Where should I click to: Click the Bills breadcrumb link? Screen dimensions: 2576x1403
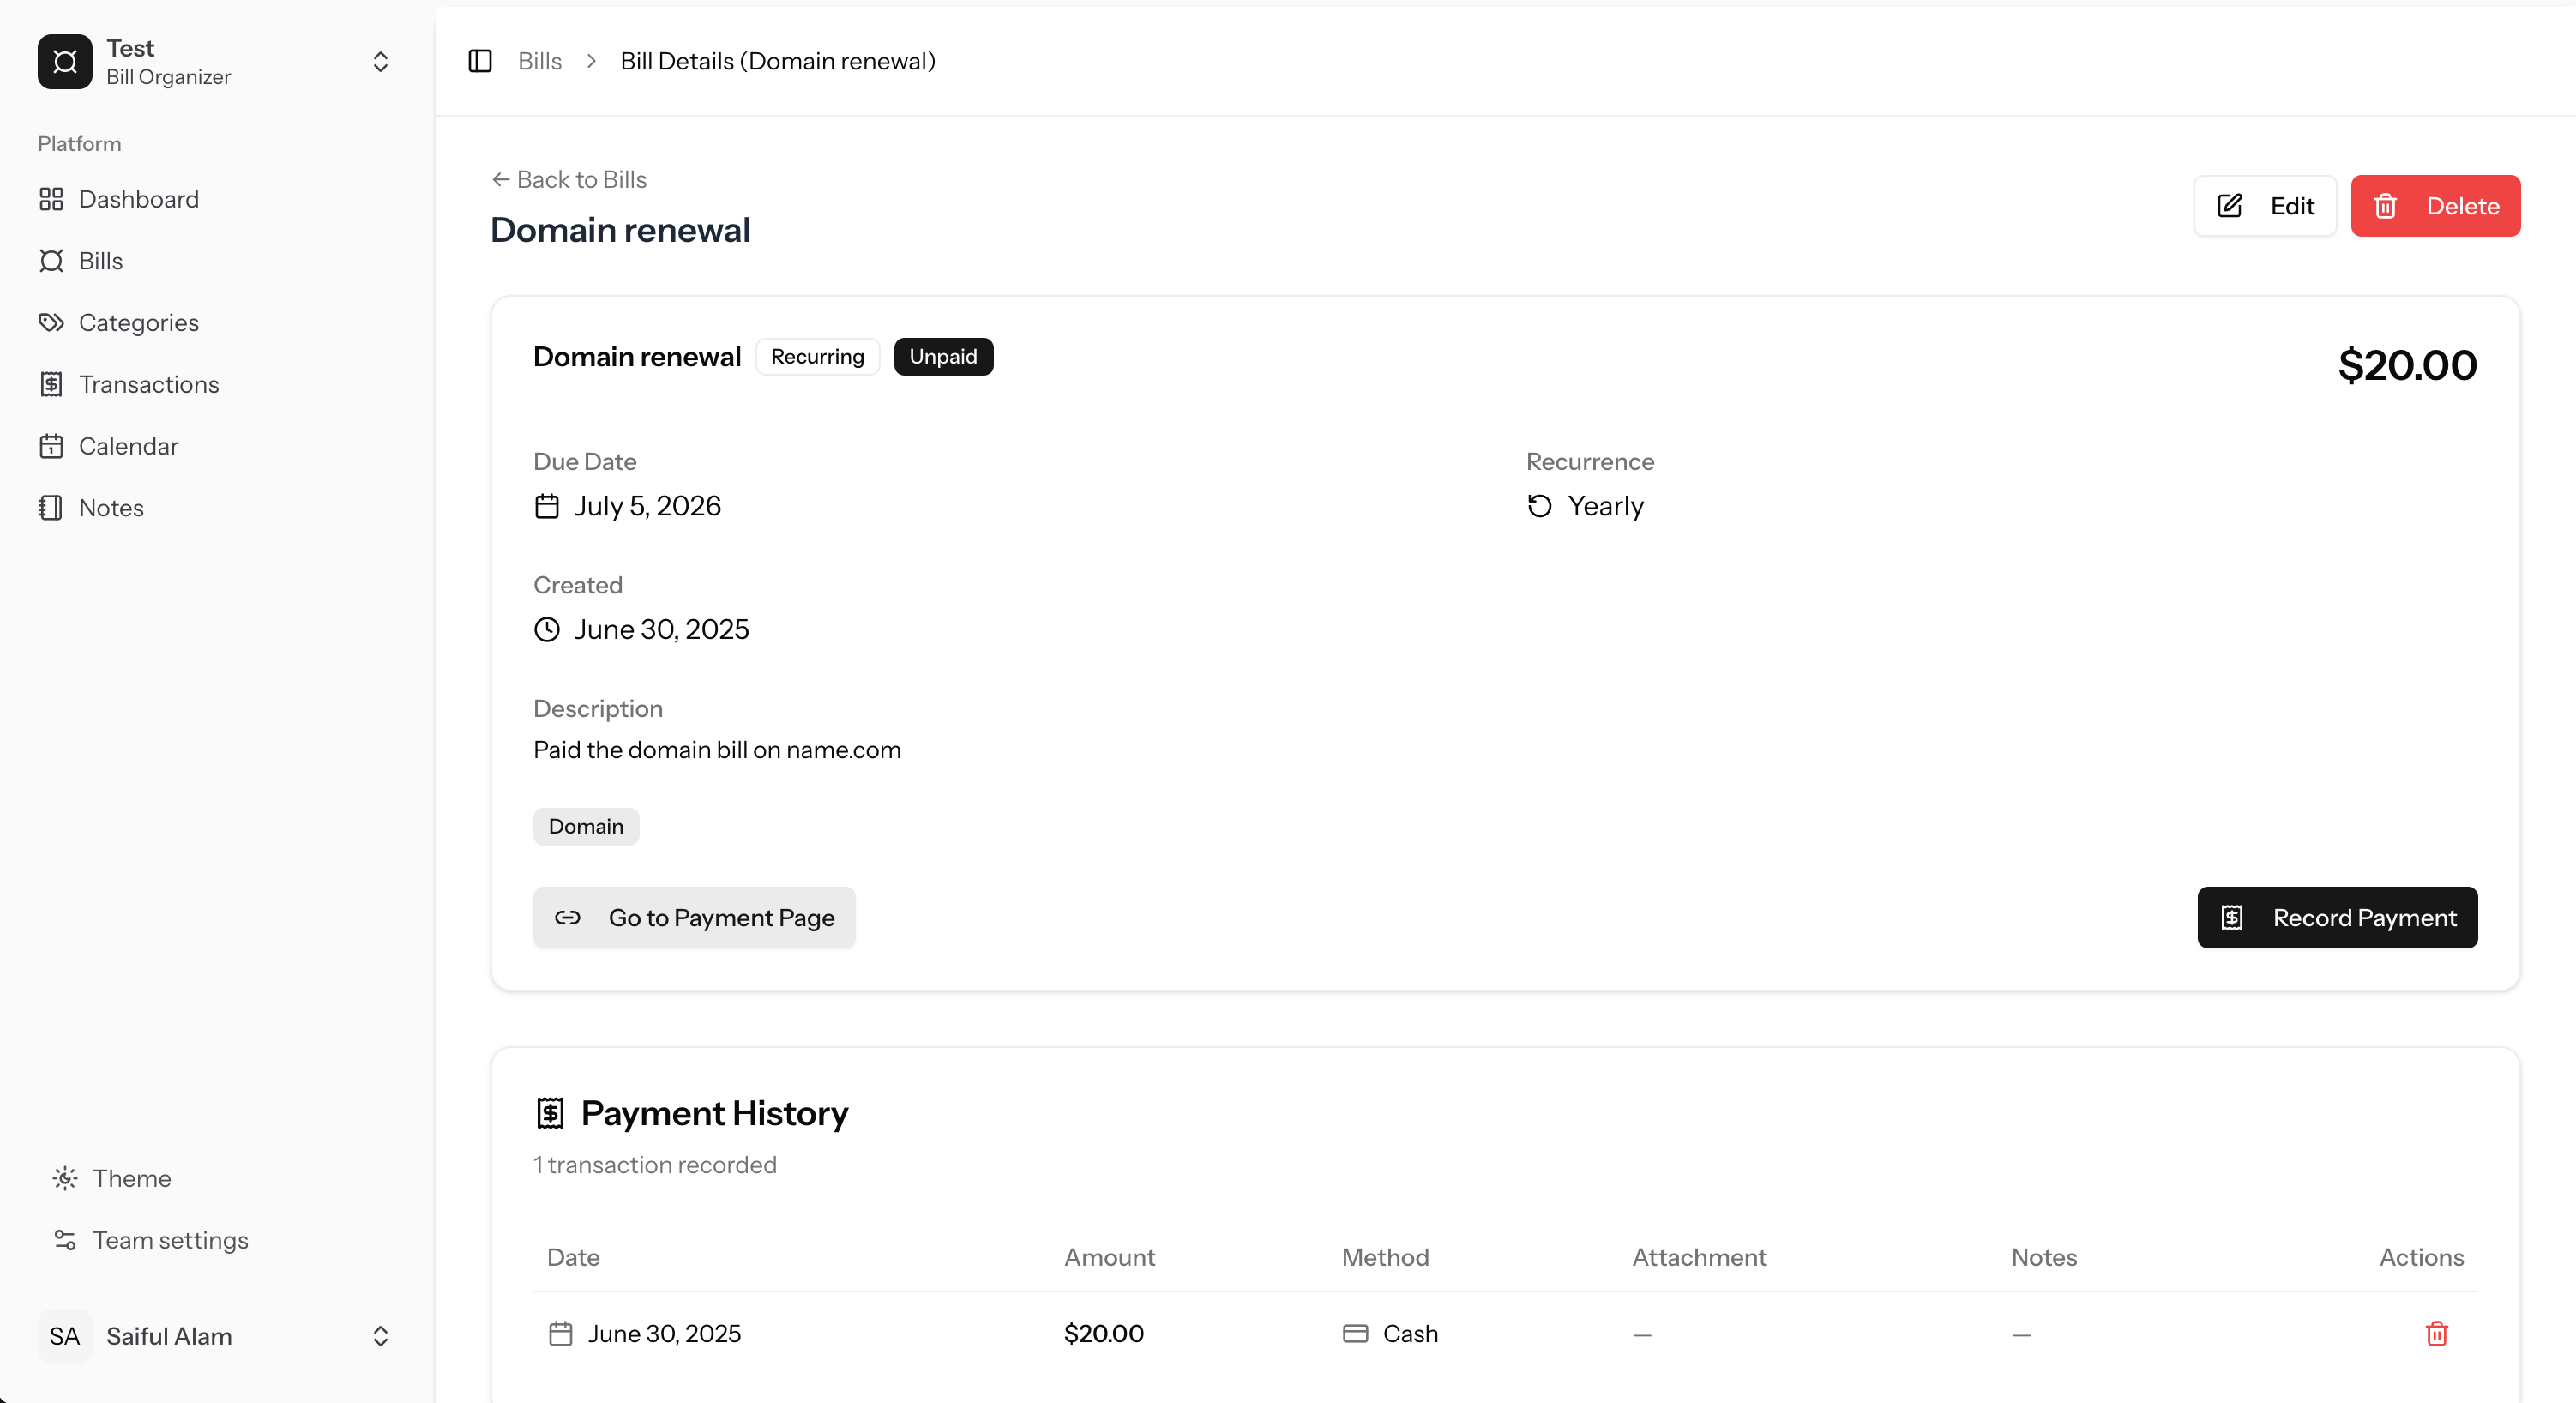click(540, 61)
